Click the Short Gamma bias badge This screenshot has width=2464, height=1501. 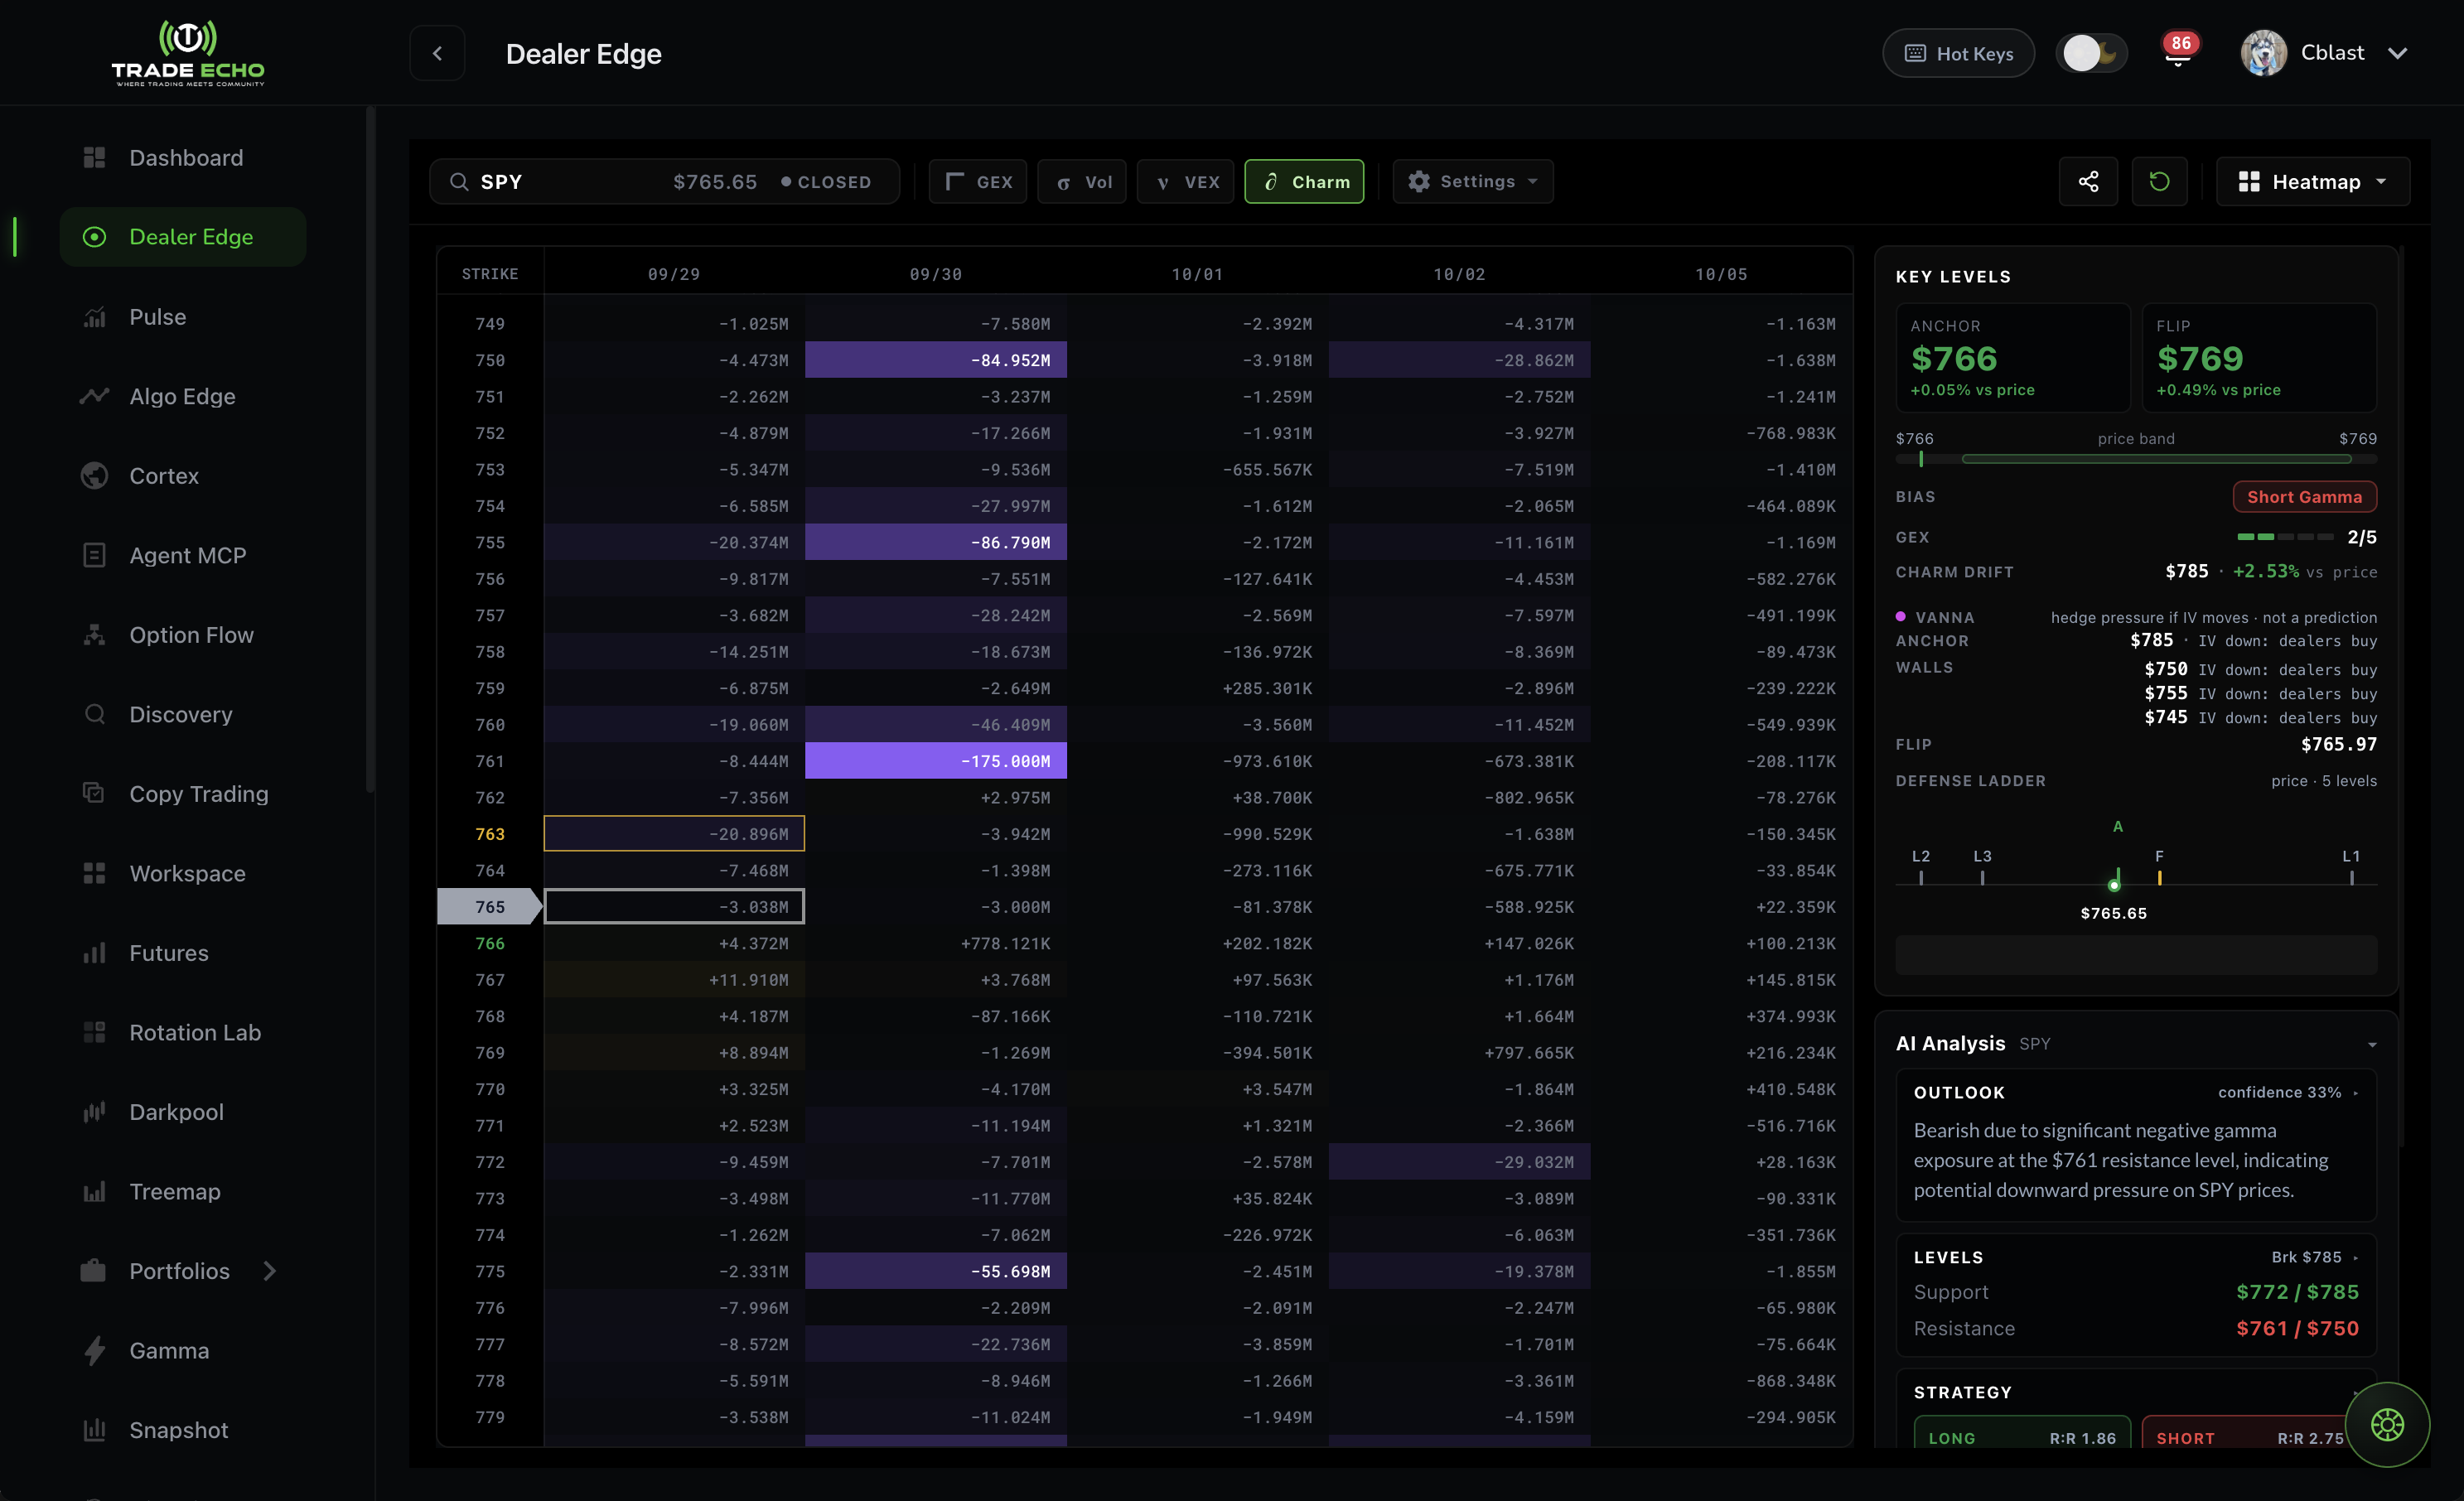(2304, 497)
